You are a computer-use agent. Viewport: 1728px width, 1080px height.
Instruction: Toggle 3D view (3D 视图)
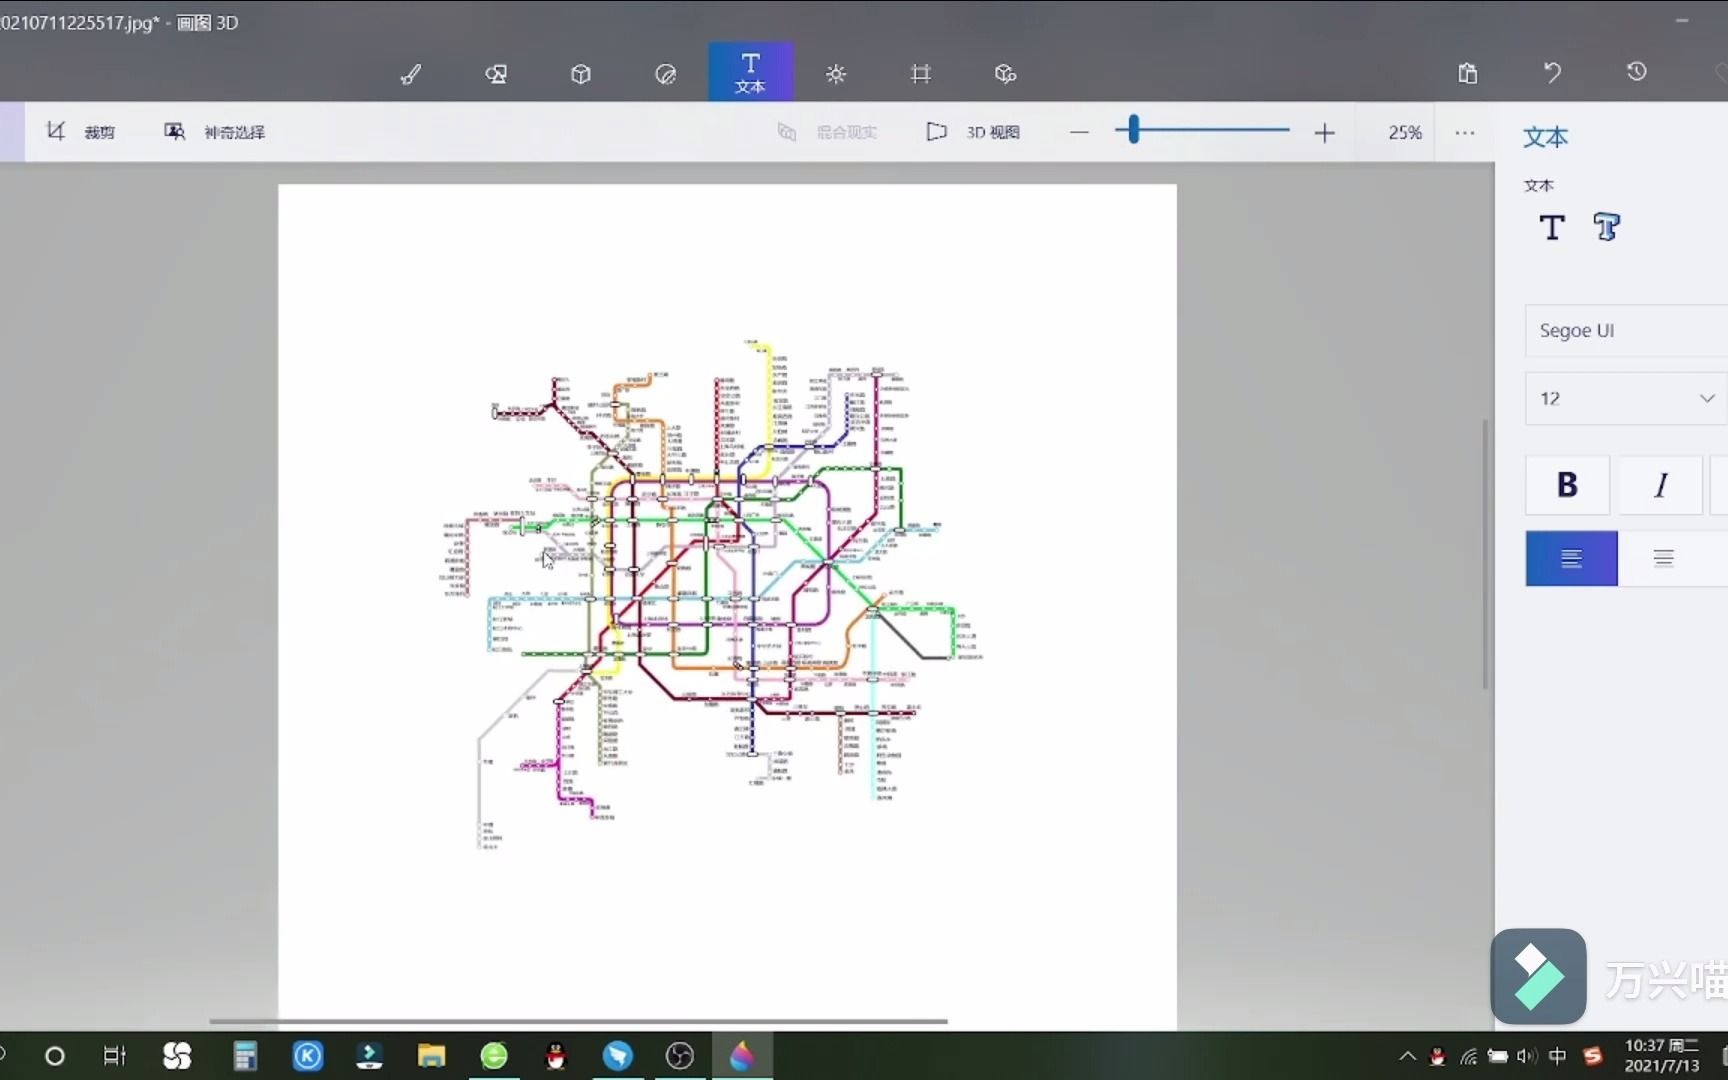coord(974,132)
